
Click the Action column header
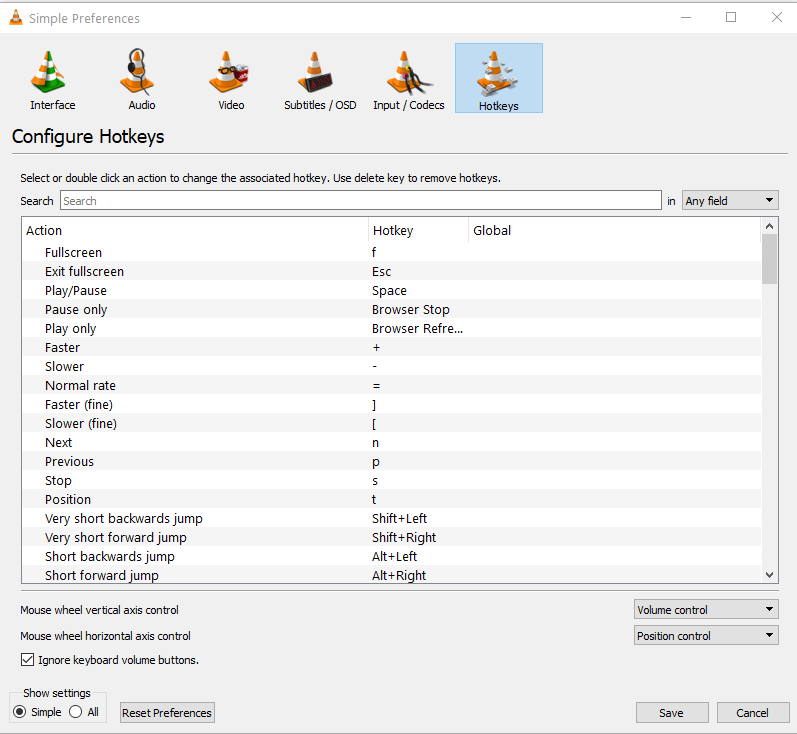[195, 230]
